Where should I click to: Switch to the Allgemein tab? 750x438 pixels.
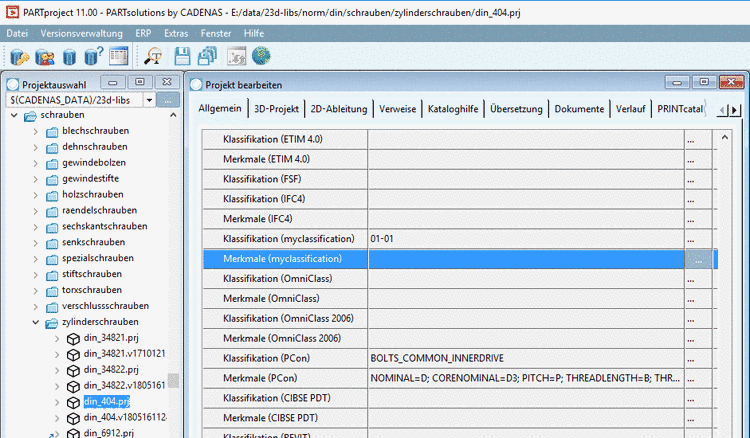tap(220, 109)
